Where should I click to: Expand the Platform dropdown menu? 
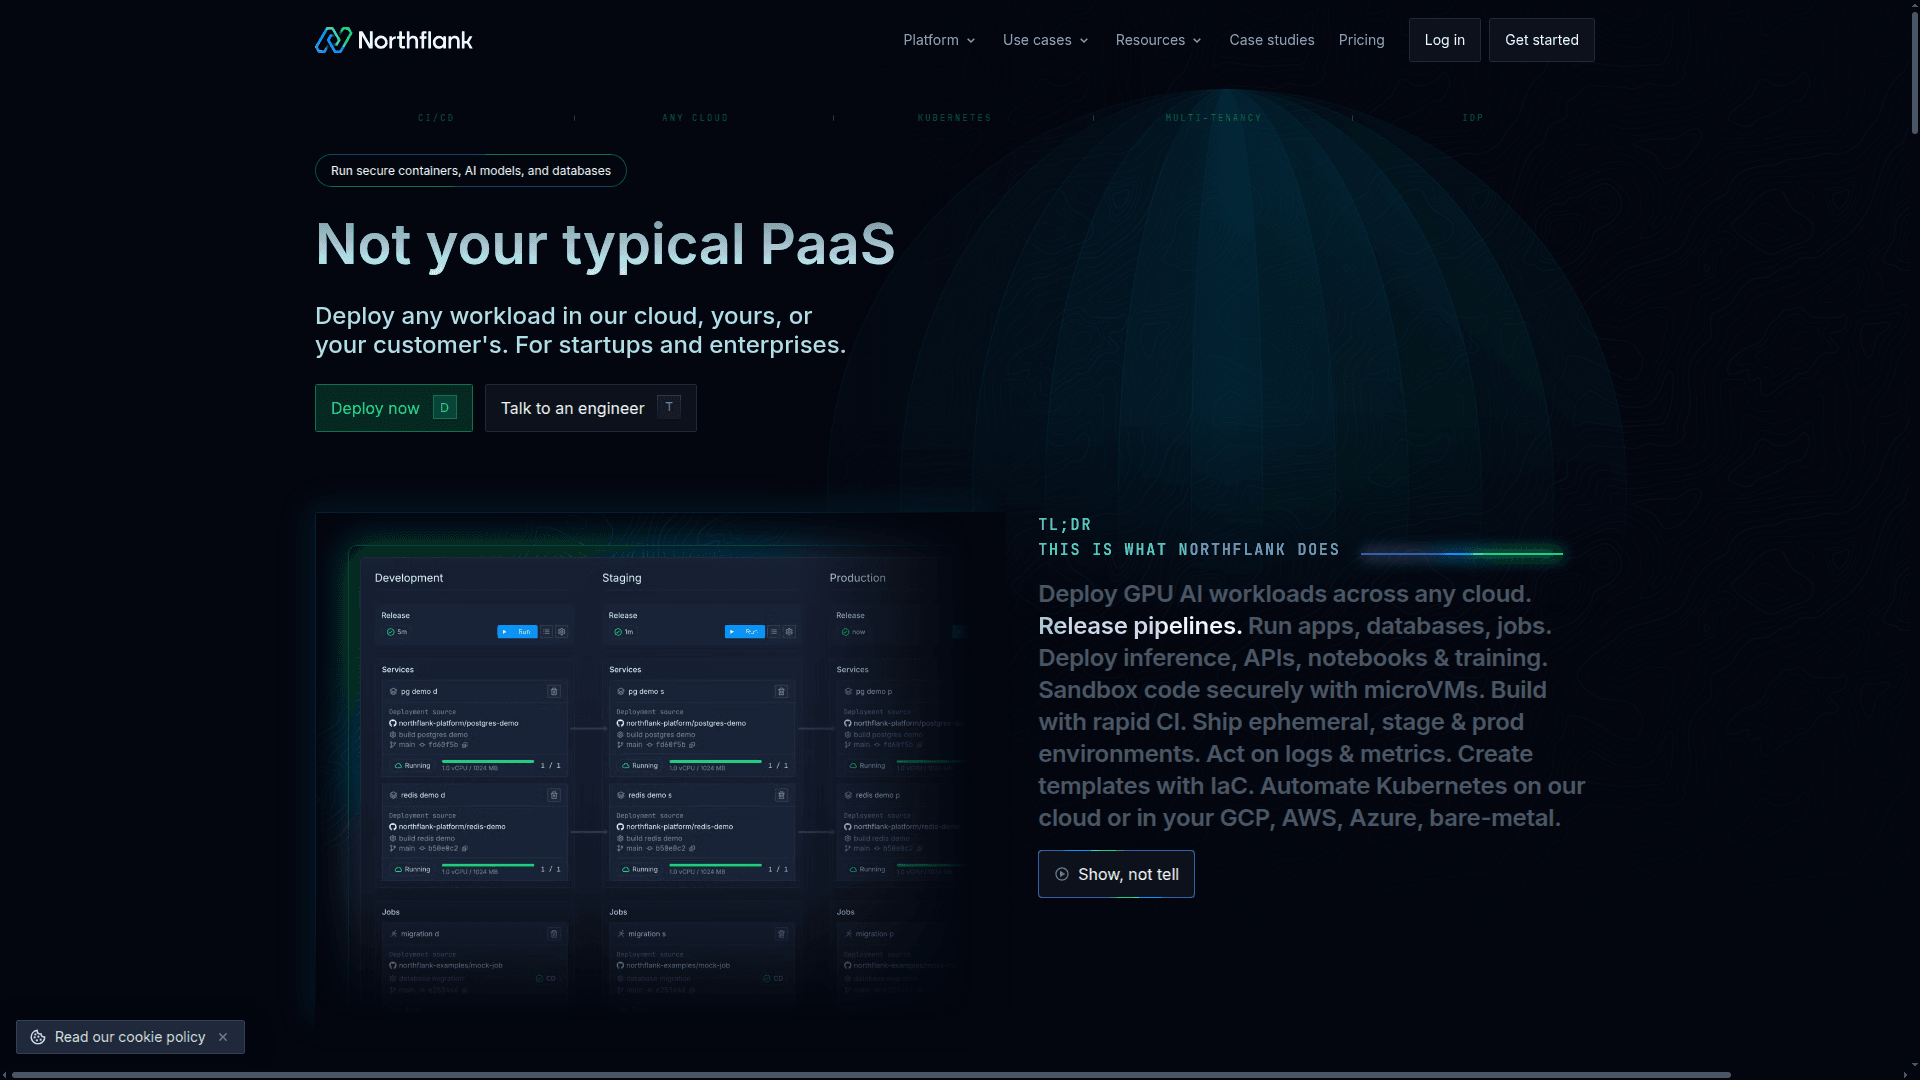[938, 40]
